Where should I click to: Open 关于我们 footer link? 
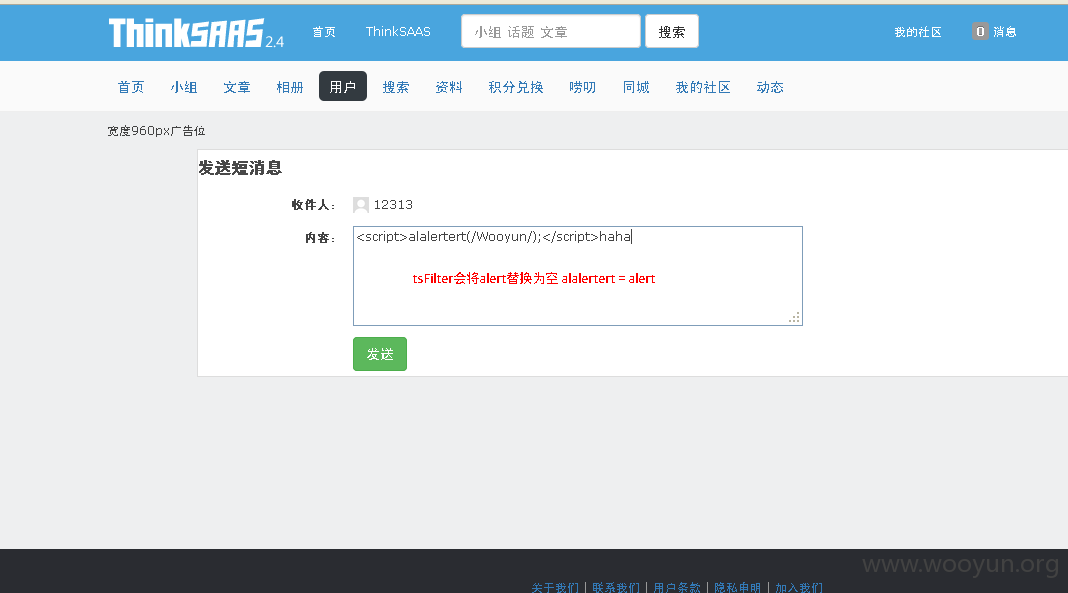click(x=555, y=588)
